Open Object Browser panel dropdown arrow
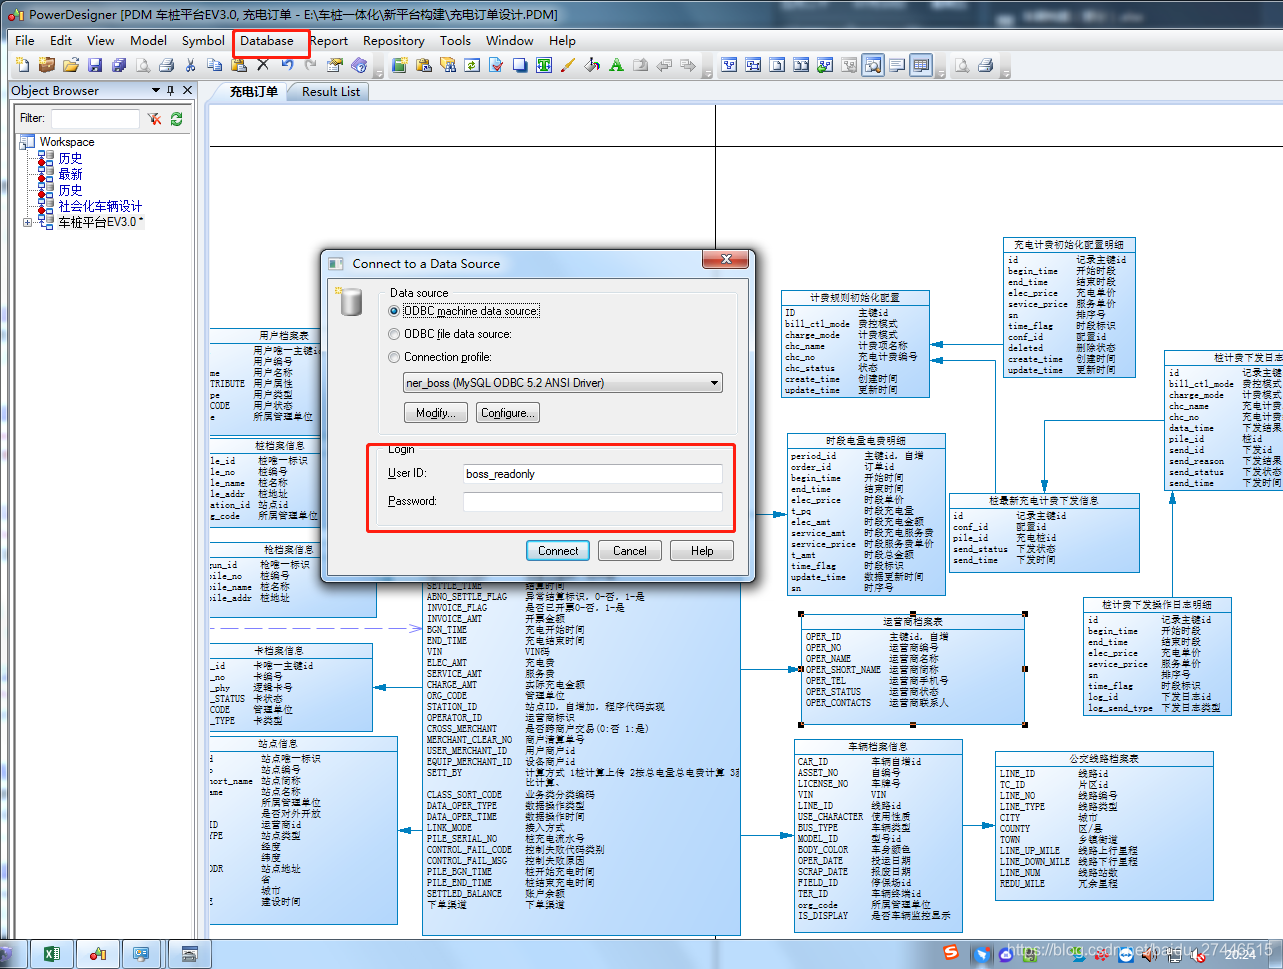Viewport: 1283px width, 969px height. click(156, 90)
